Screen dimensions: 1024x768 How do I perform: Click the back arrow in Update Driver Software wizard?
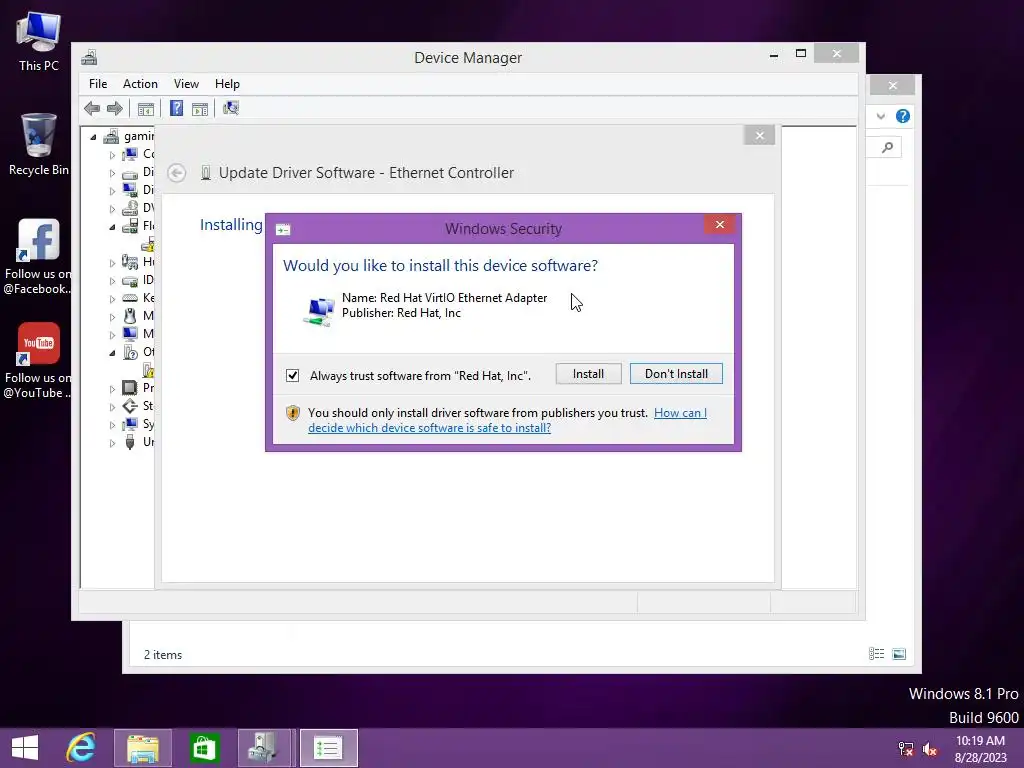[x=176, y=173]
